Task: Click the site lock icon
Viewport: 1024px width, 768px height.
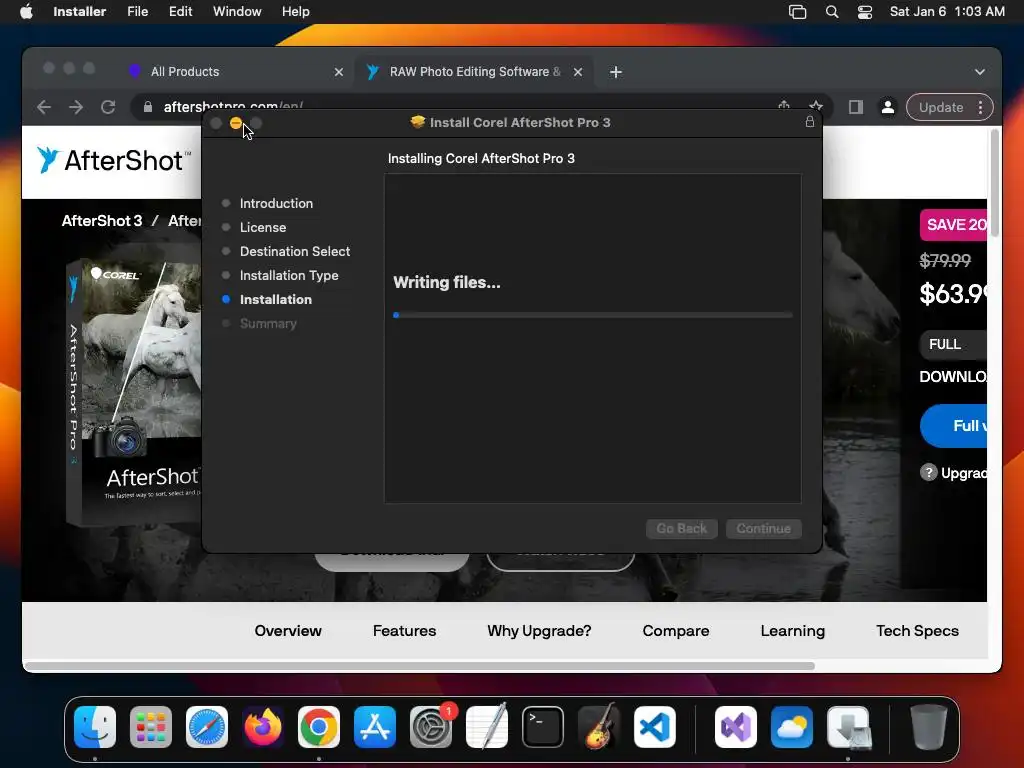Action: 148,107
